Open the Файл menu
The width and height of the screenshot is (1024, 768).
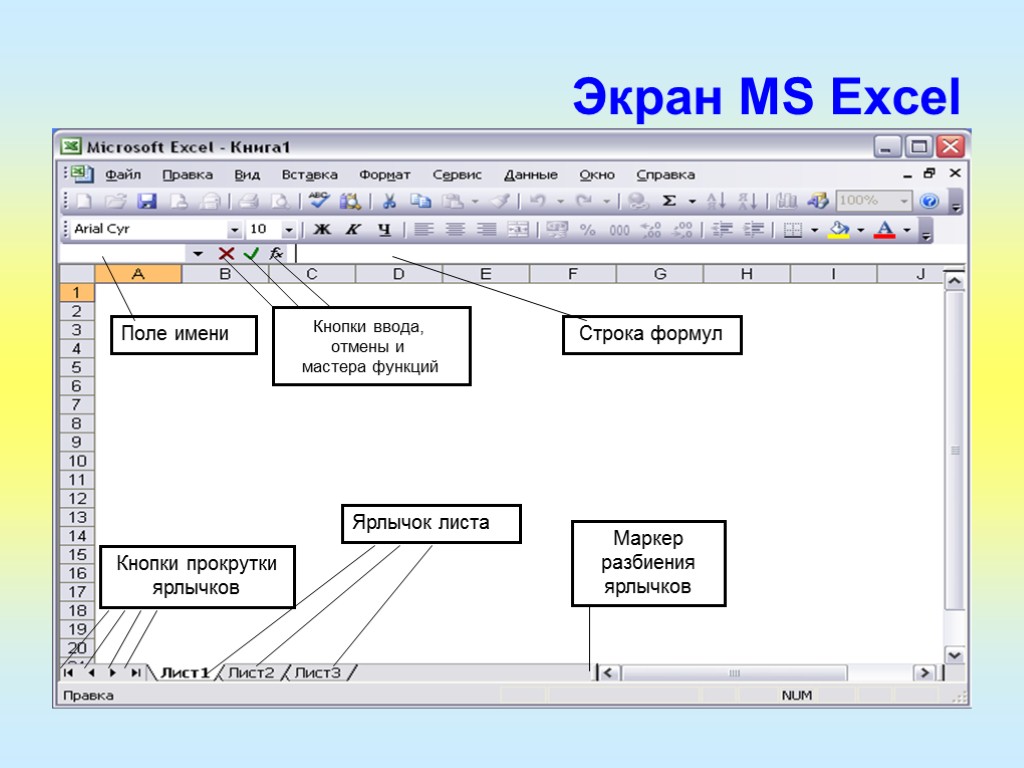tap(123, 175)
